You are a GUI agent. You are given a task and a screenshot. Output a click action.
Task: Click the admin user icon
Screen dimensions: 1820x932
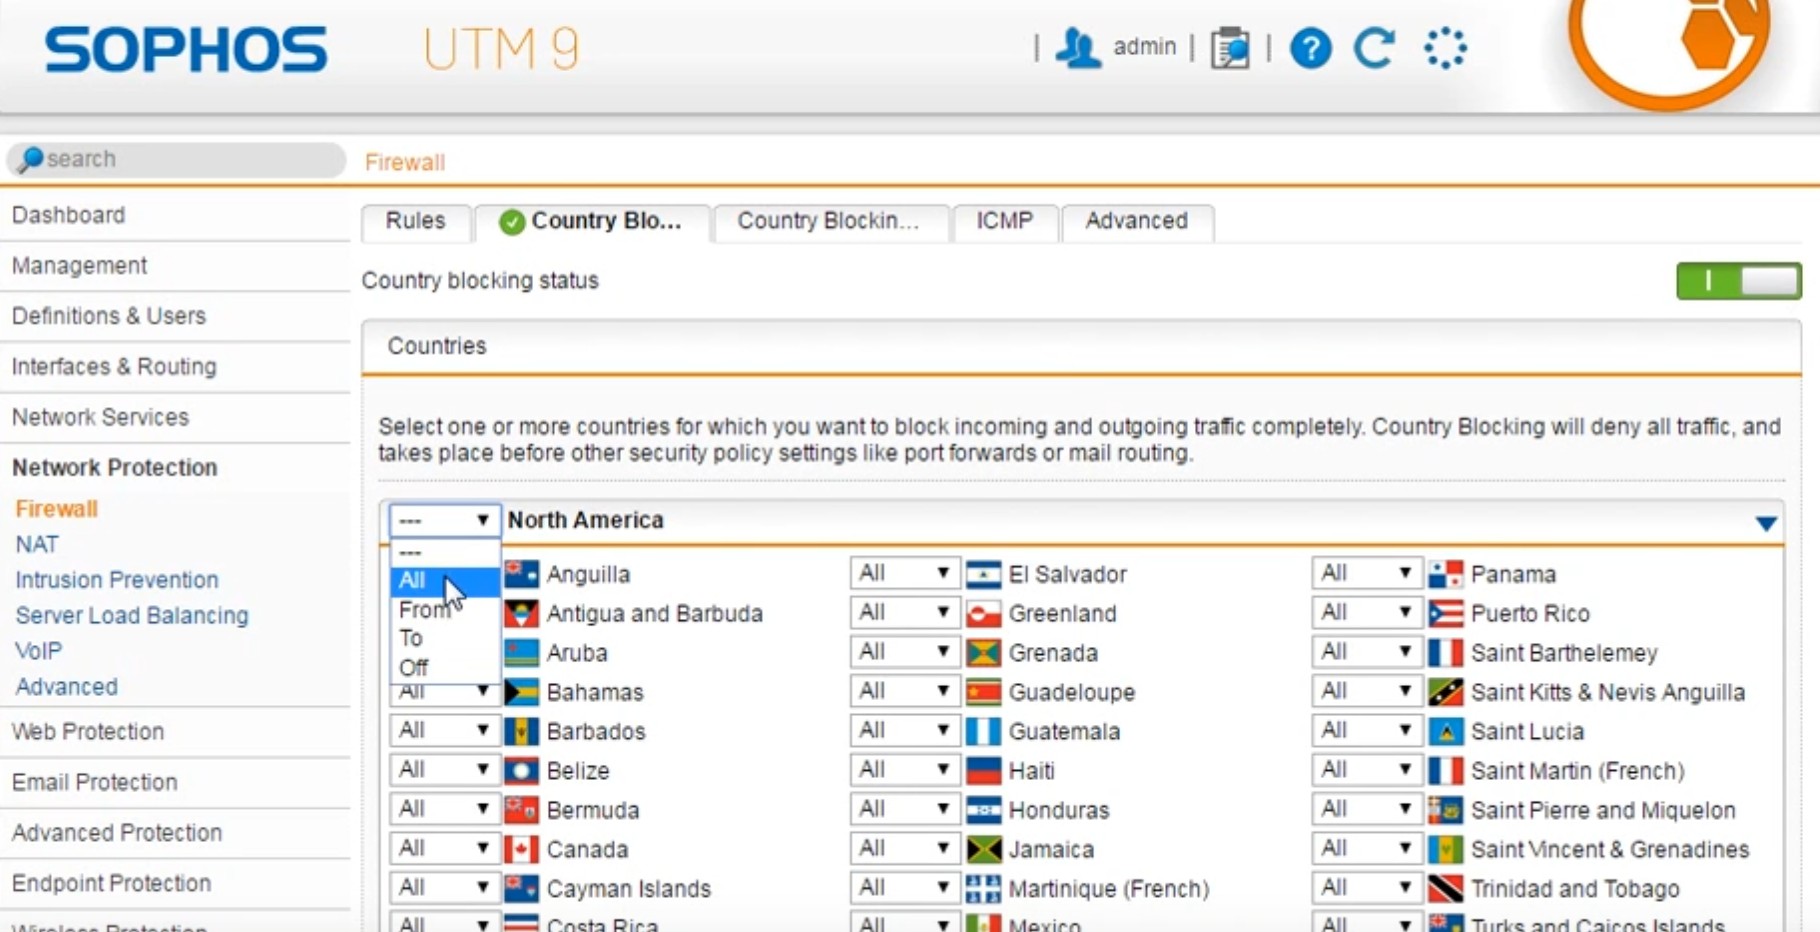coord(1078,47)
